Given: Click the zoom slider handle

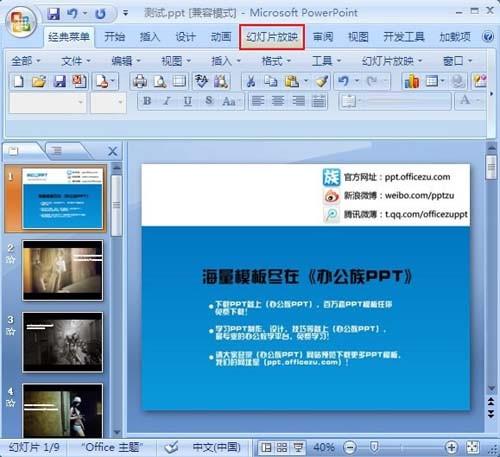Looking at the screenshot, I should pos(374,447).
